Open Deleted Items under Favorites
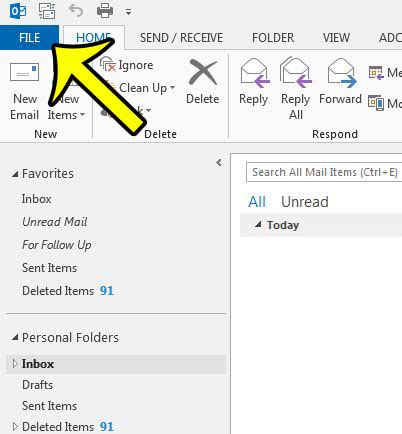 tap(68, 291)
